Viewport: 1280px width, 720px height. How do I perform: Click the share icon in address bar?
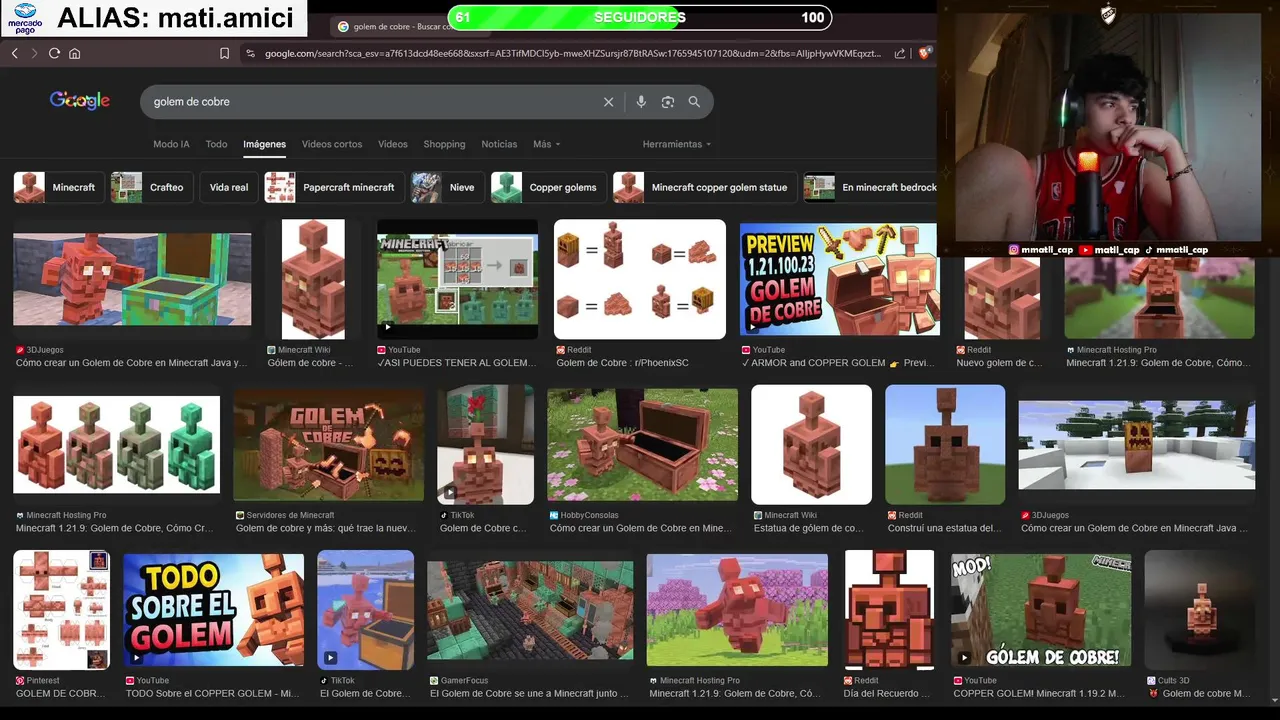[x=900, y=53]
